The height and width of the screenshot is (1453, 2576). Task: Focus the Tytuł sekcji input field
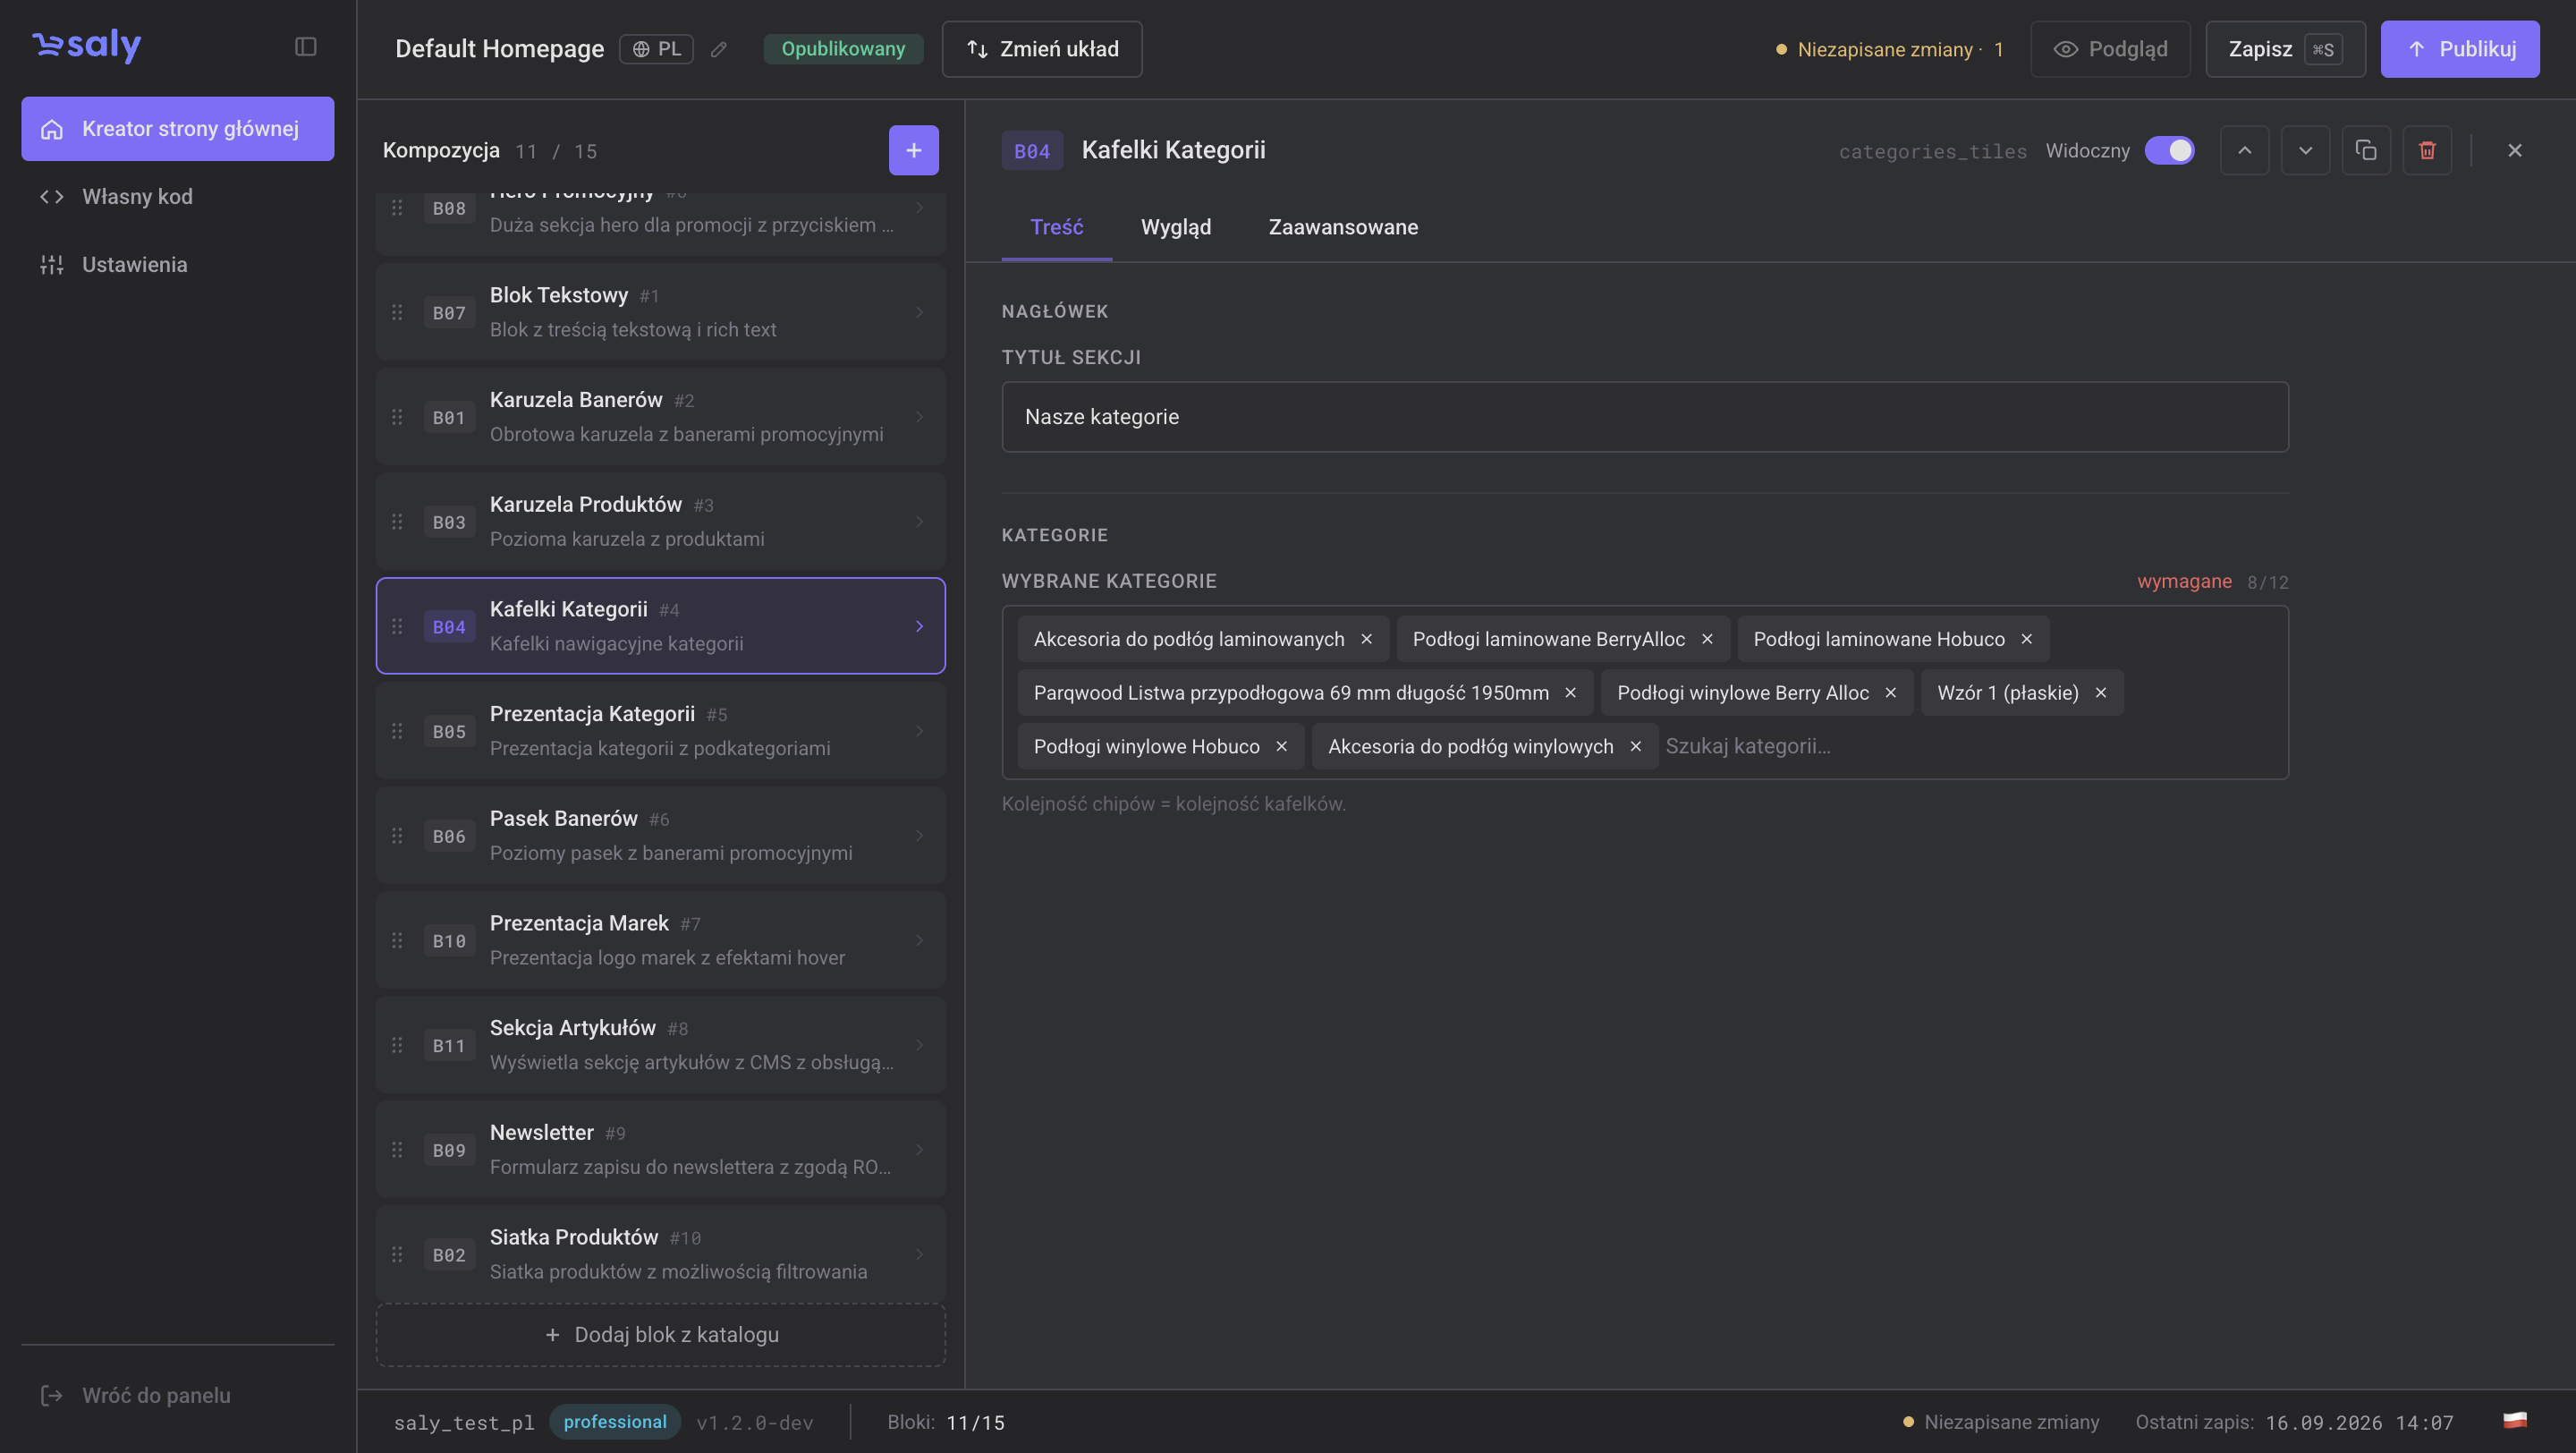[1645, 417]
